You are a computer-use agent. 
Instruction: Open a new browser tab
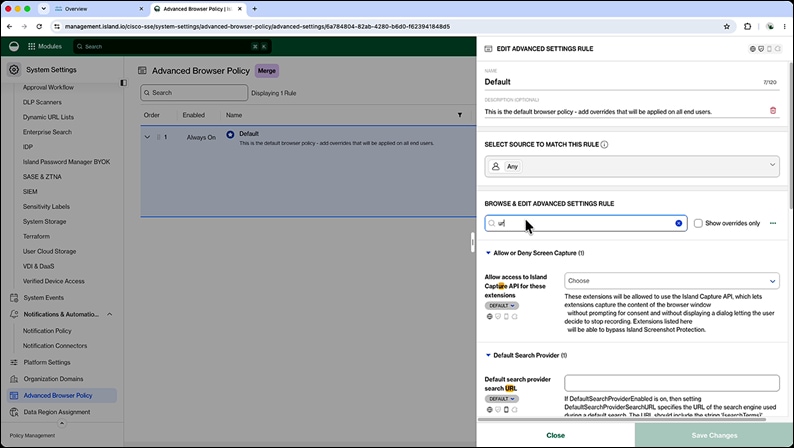coord(255,9)
